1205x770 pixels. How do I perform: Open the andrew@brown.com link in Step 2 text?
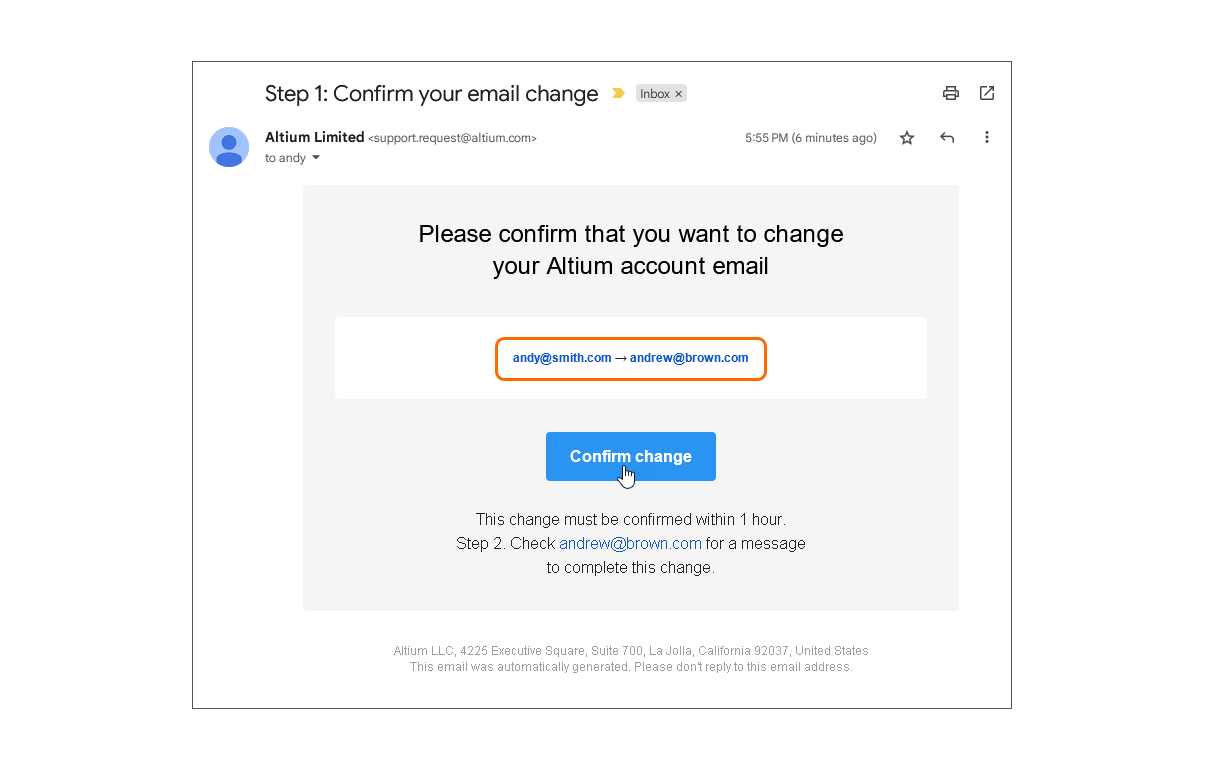click(x=630, y=544)
